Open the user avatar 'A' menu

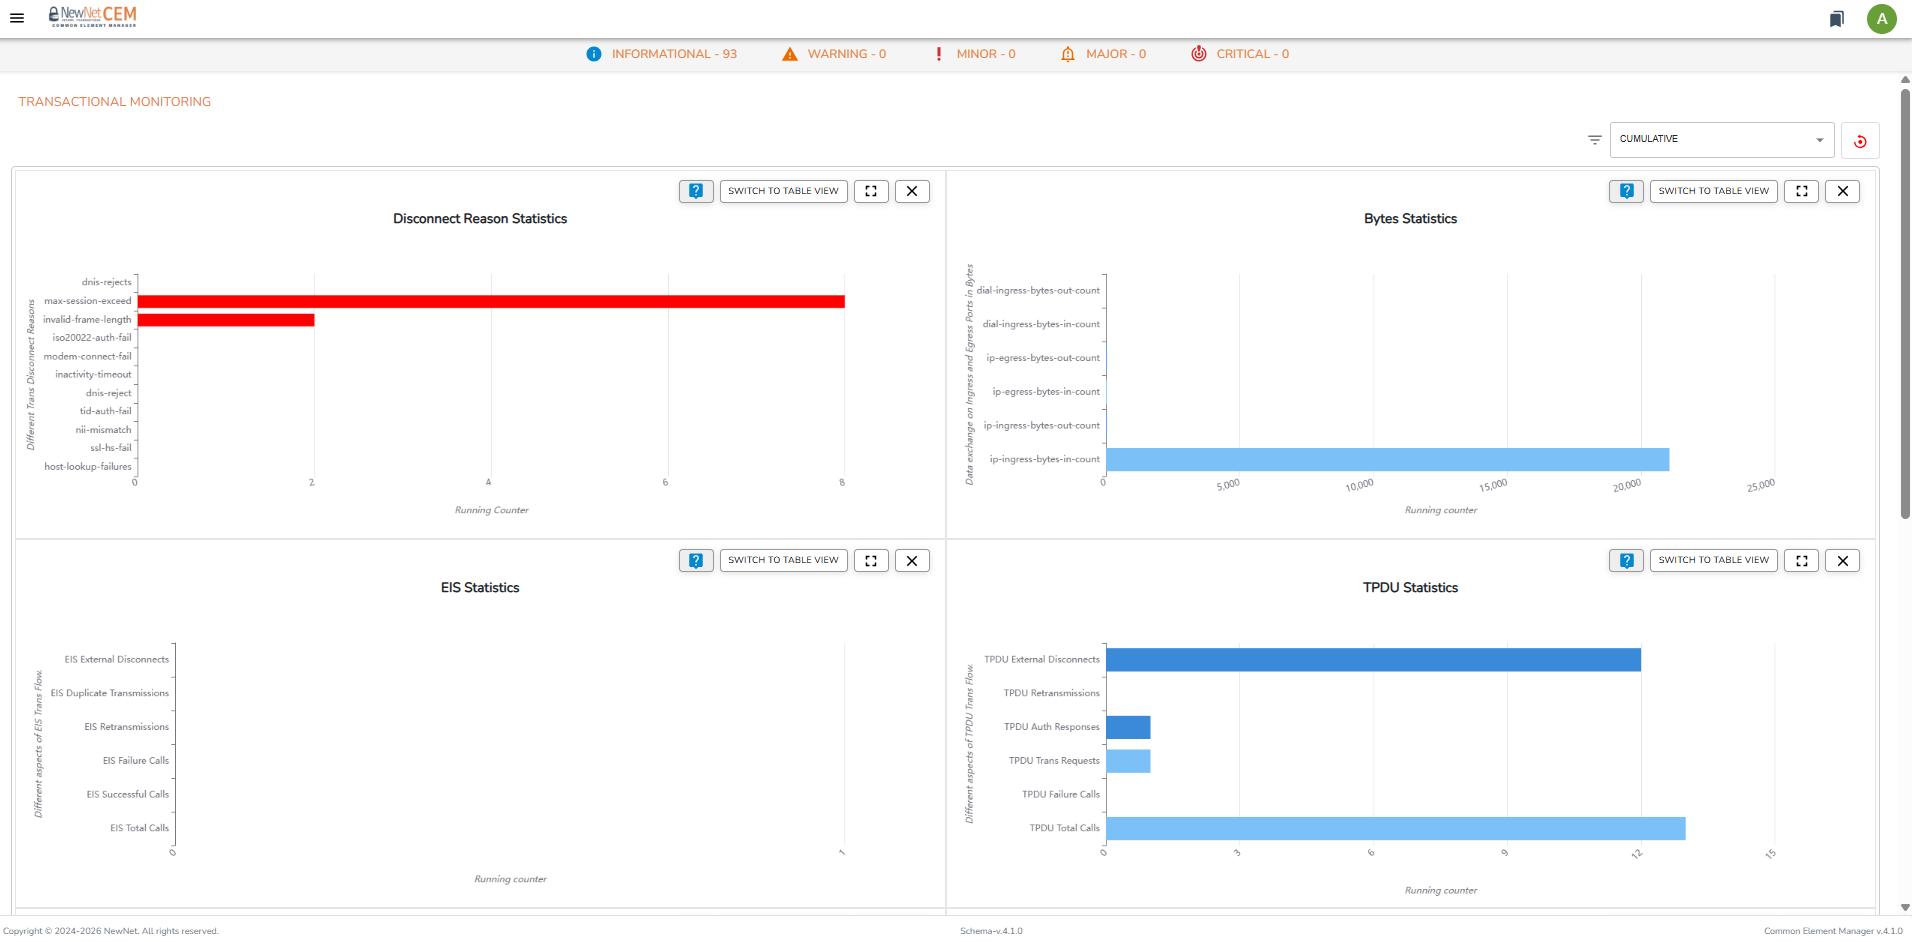pos(1881,19)
